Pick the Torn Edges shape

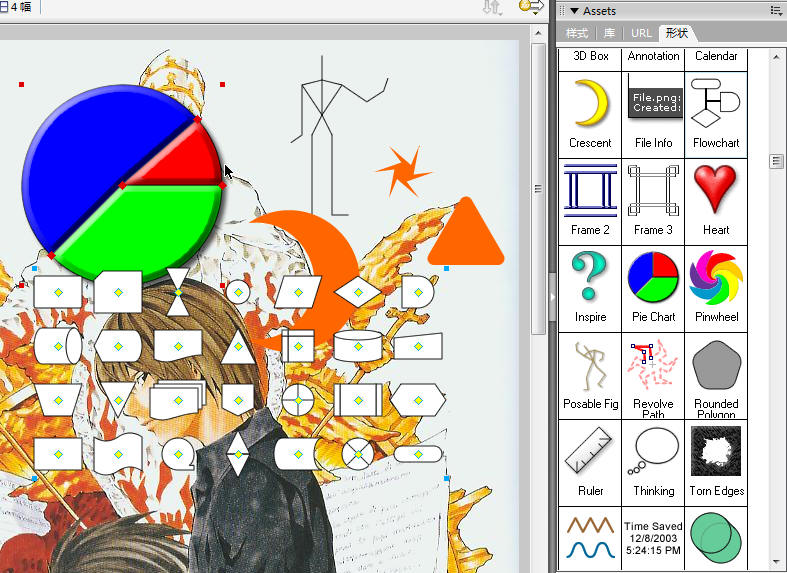coord(716,463)
